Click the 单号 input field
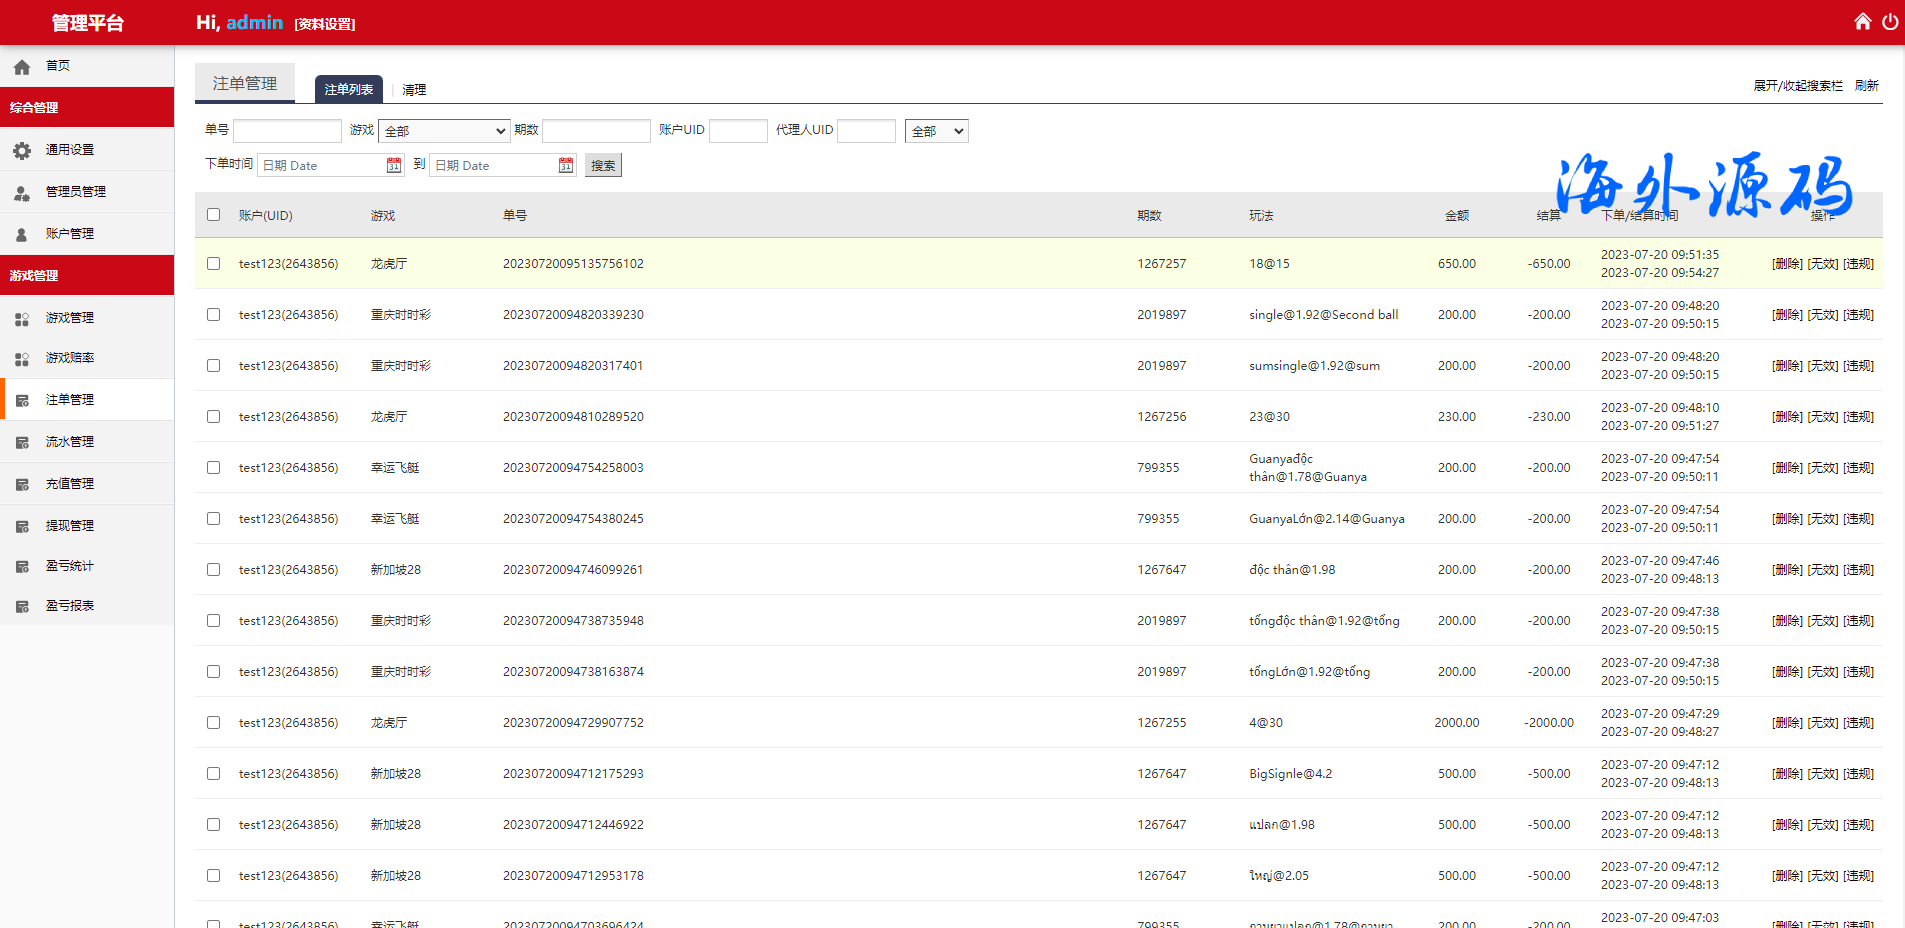 287,131
